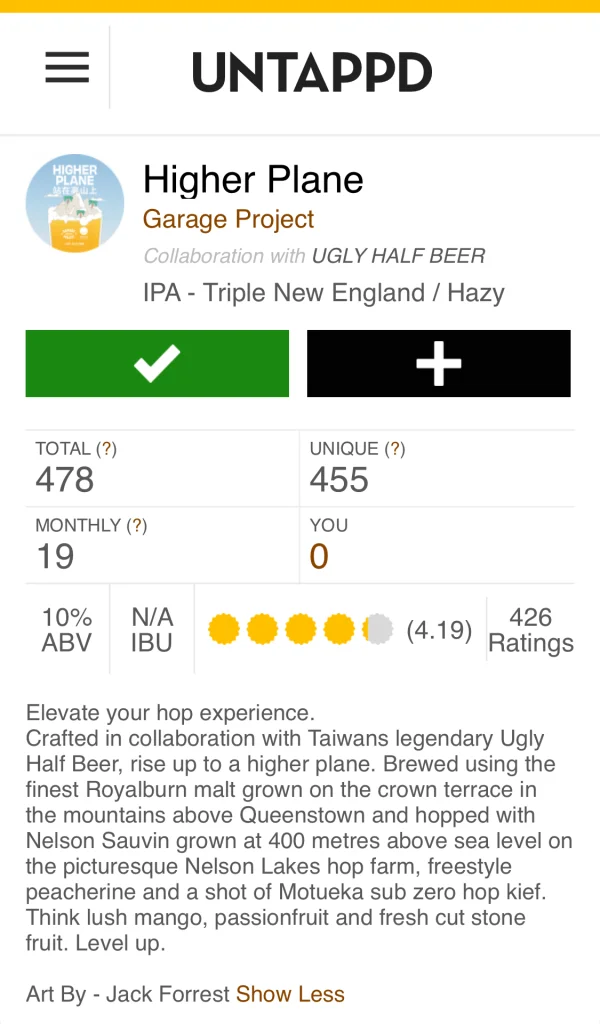Collapse description with Show Less

290,994
